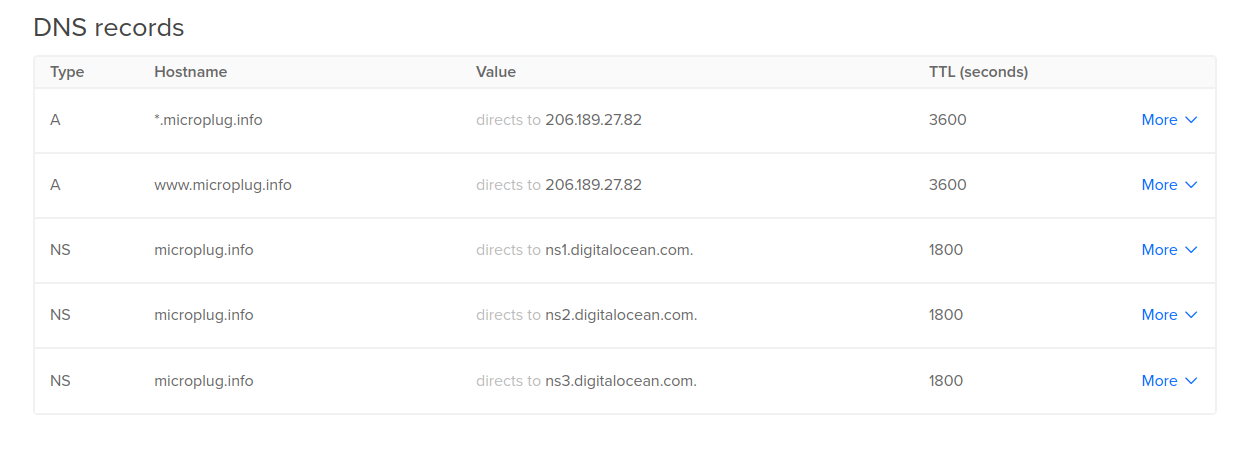Image resolution: width=1254 pixels, height=468 pixels.
Task: Click the Hostname column header
Action: click(x=190, y=72)
